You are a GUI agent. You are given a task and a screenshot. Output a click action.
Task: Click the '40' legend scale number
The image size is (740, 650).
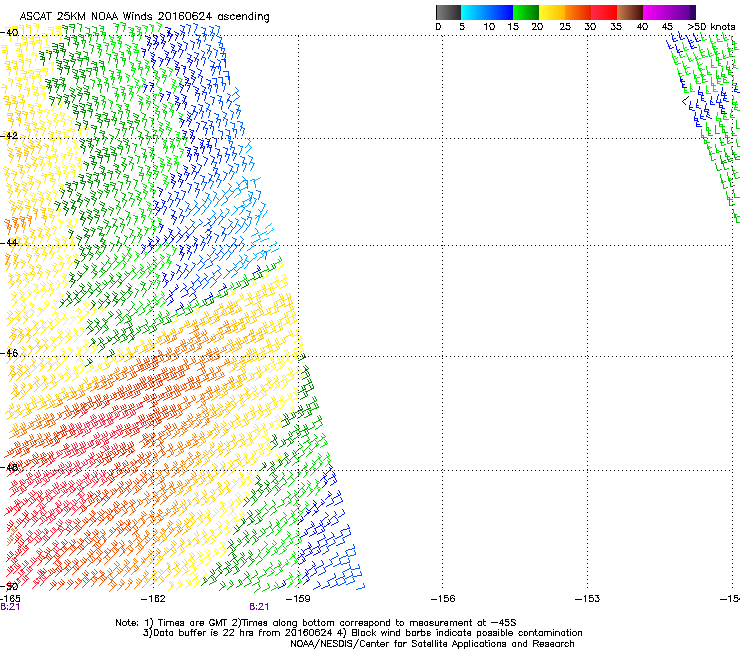(x=642, y=27)
